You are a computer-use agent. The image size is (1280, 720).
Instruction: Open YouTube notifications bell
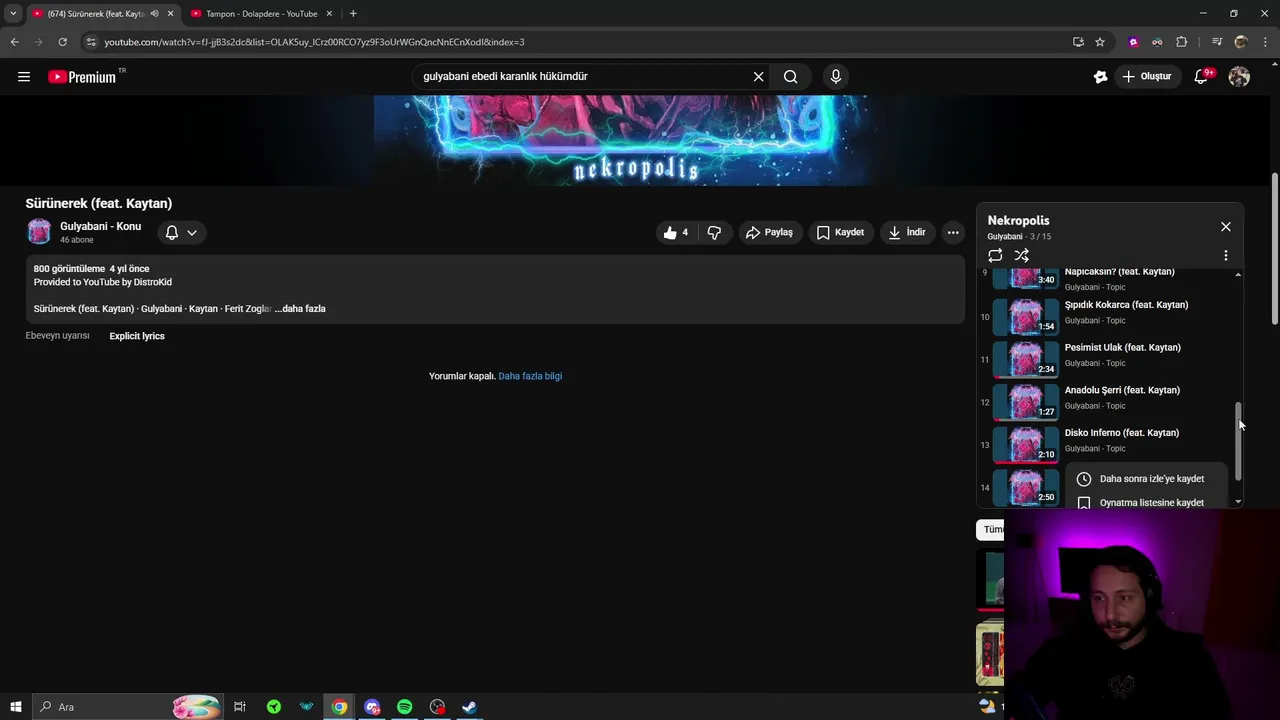[x=1202, y=77]
